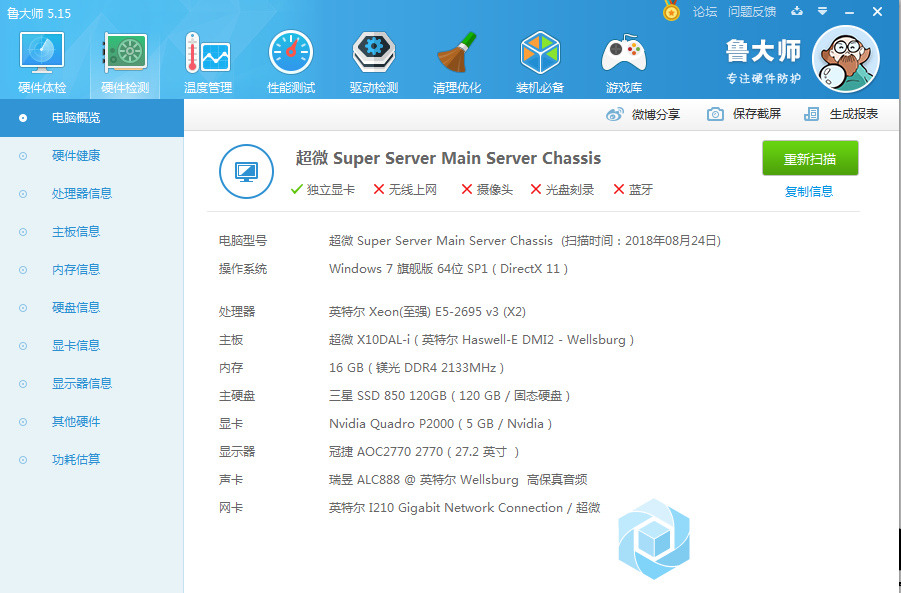Click the 鲁大师 5.15 window title text
The width and height of the screenshot is (901, 593).
pyautogui.click(x=39, y=13)
